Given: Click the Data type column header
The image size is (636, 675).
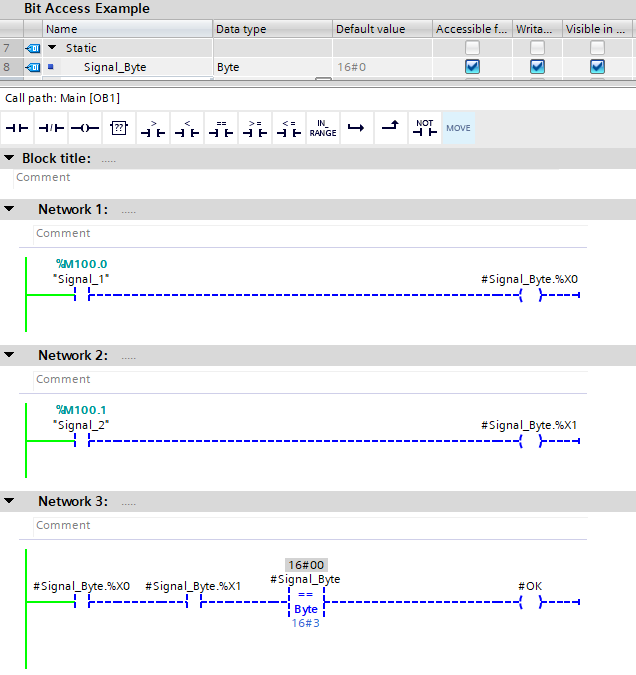Looking at the screenshot, I should 271,29.
